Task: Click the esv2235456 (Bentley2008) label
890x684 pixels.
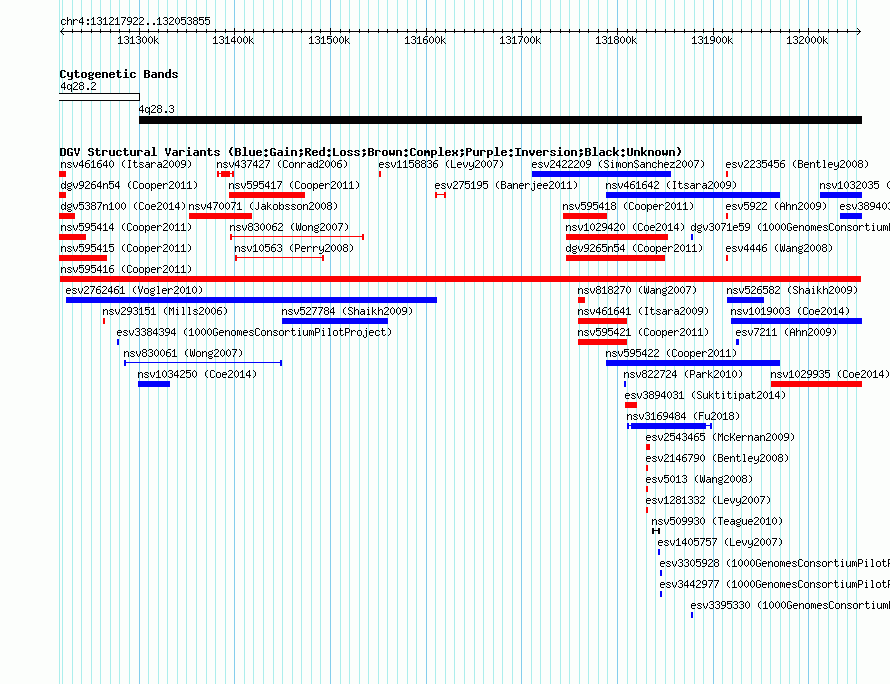Action: 797,164
